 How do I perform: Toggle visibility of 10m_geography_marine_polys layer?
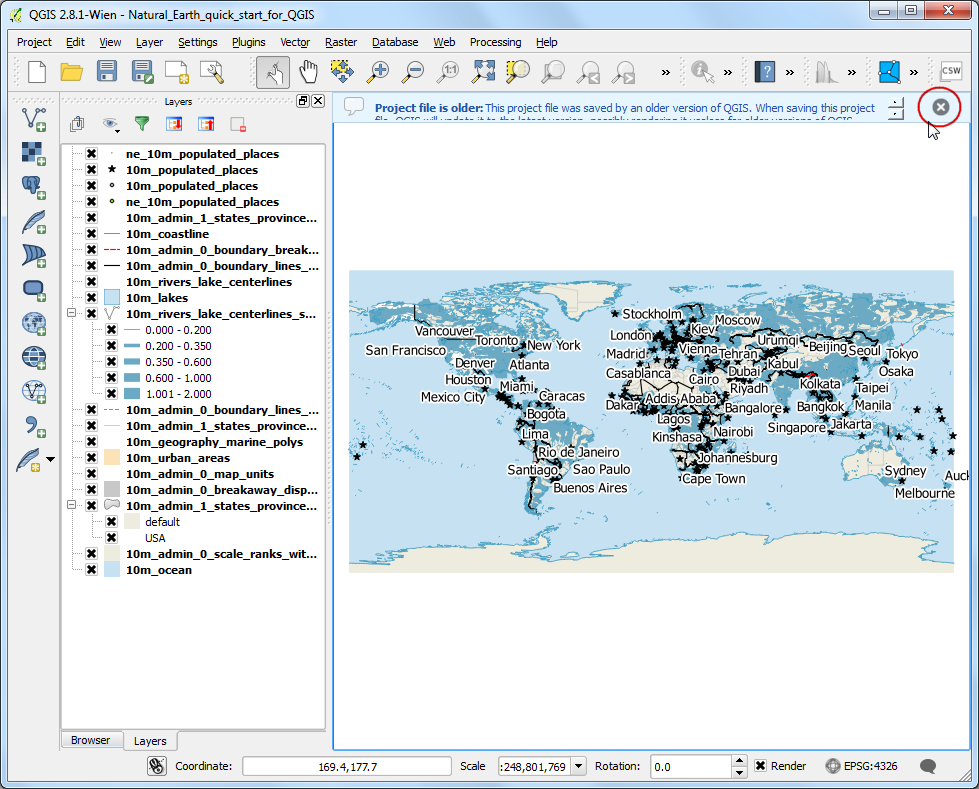point(91,441)
